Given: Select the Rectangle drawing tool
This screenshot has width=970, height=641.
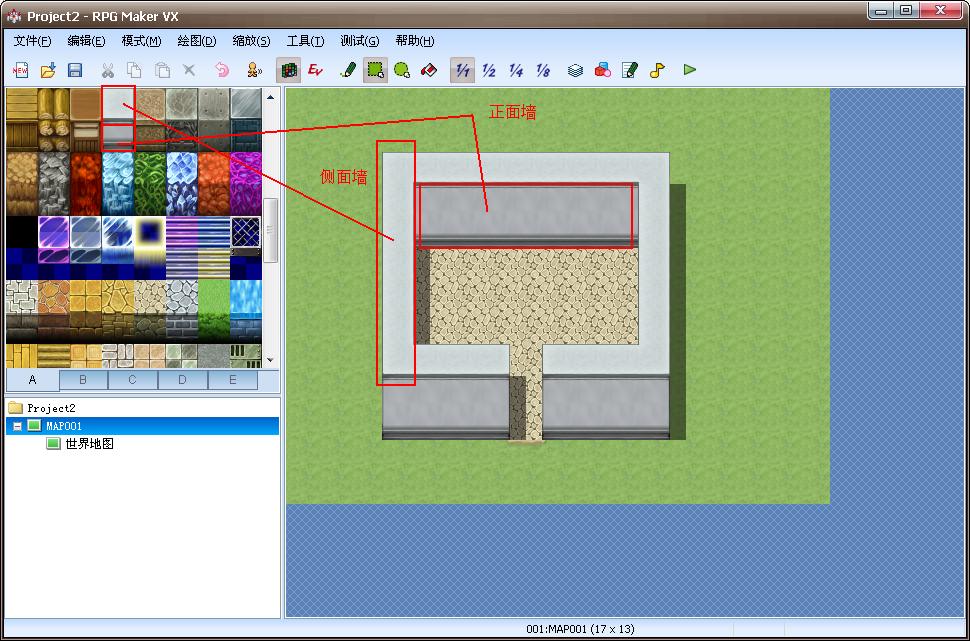Looking at the screenshot, I should tap(375, 70).
